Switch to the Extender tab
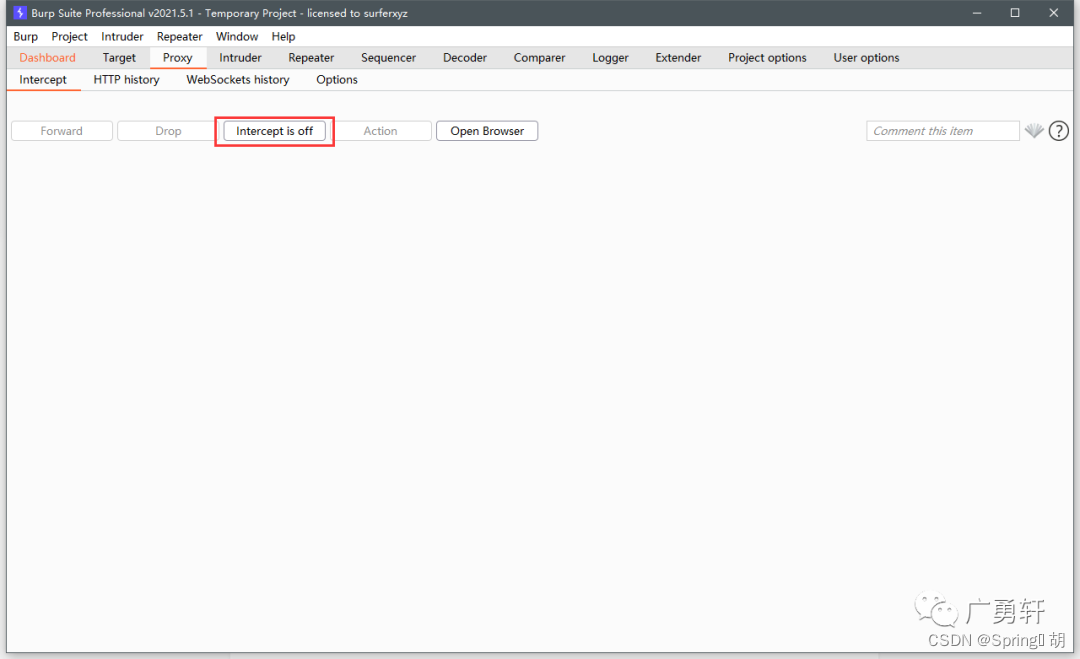 tap(678, 58)
